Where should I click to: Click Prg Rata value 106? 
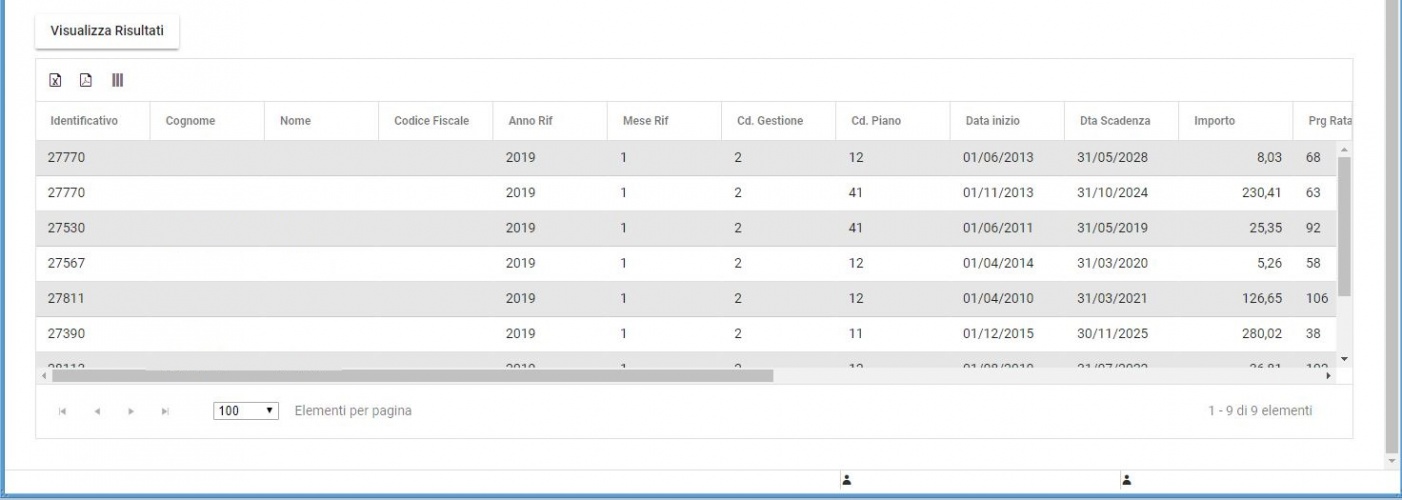pos(1317,299)
